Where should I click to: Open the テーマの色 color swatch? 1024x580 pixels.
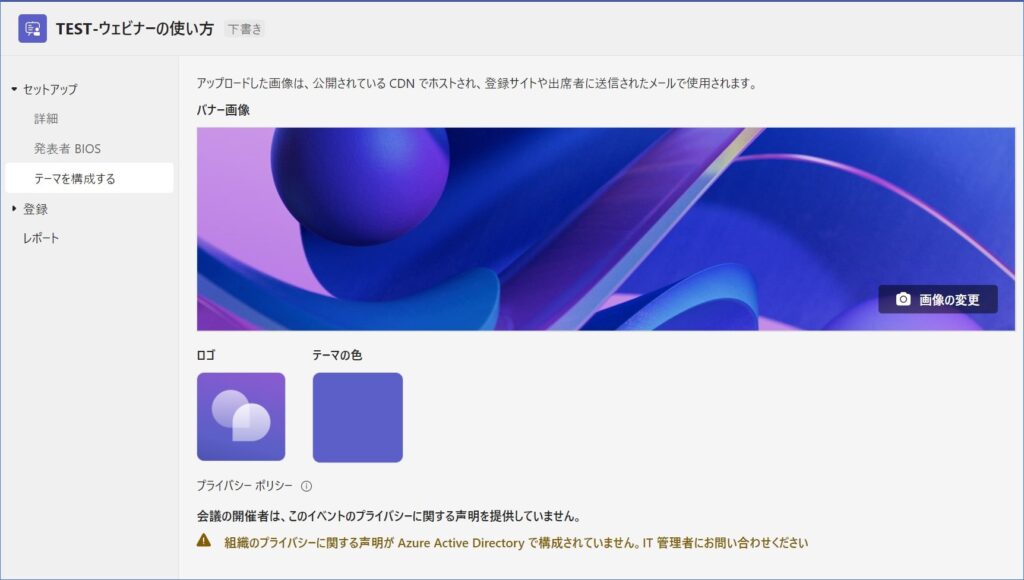pyautogui.click(x=357, y=417)
